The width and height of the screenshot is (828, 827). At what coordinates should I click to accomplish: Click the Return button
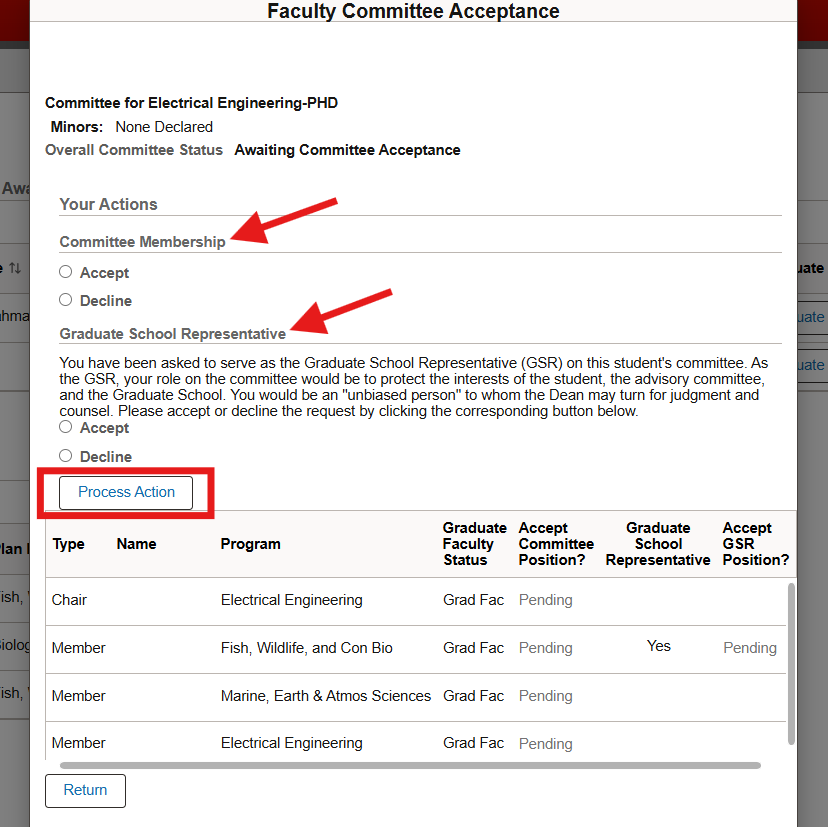(x=84, y=790)
